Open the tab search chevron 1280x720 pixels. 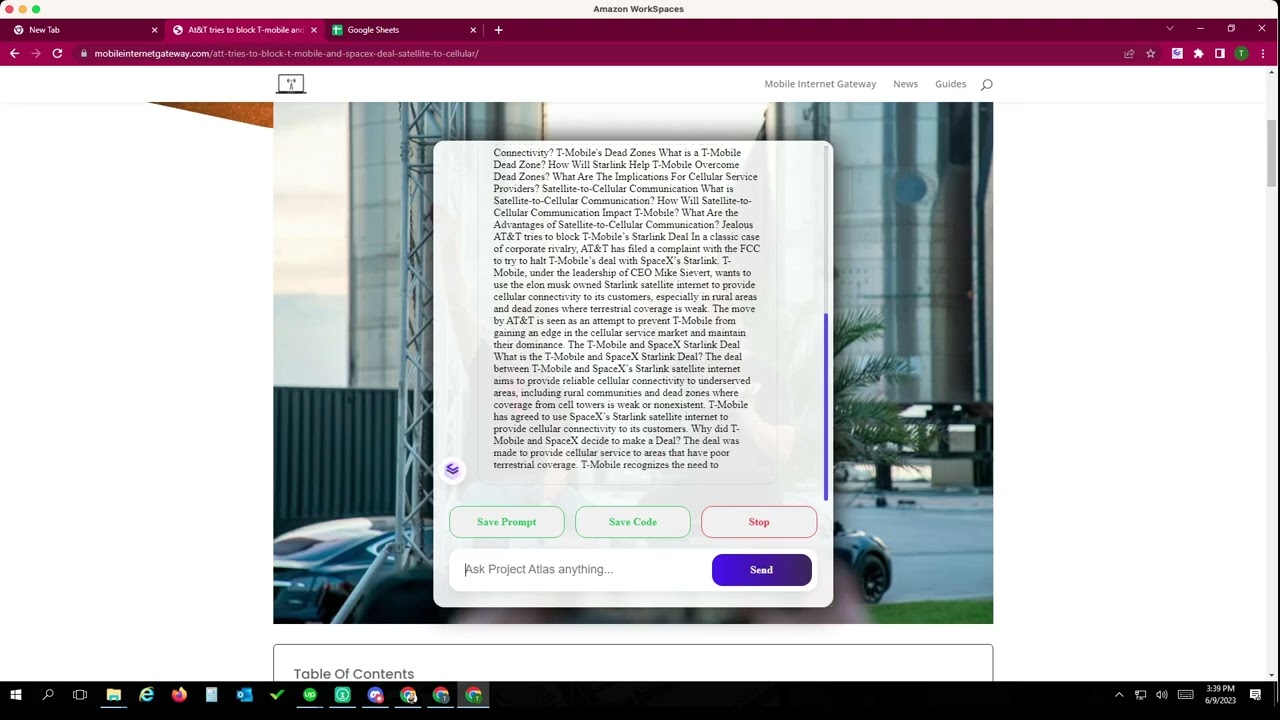tap(1169, 28)
